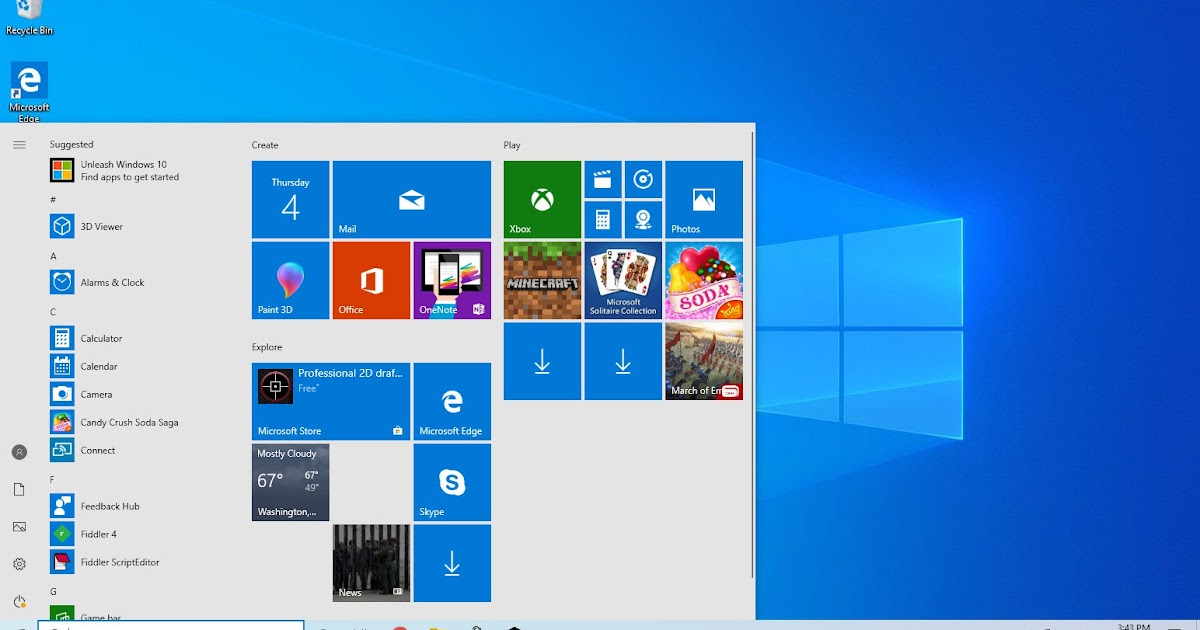Open Feedback Hub from app list
Image resolution: width=1200 pixels, height=630 pixels.
pos(142,506)
